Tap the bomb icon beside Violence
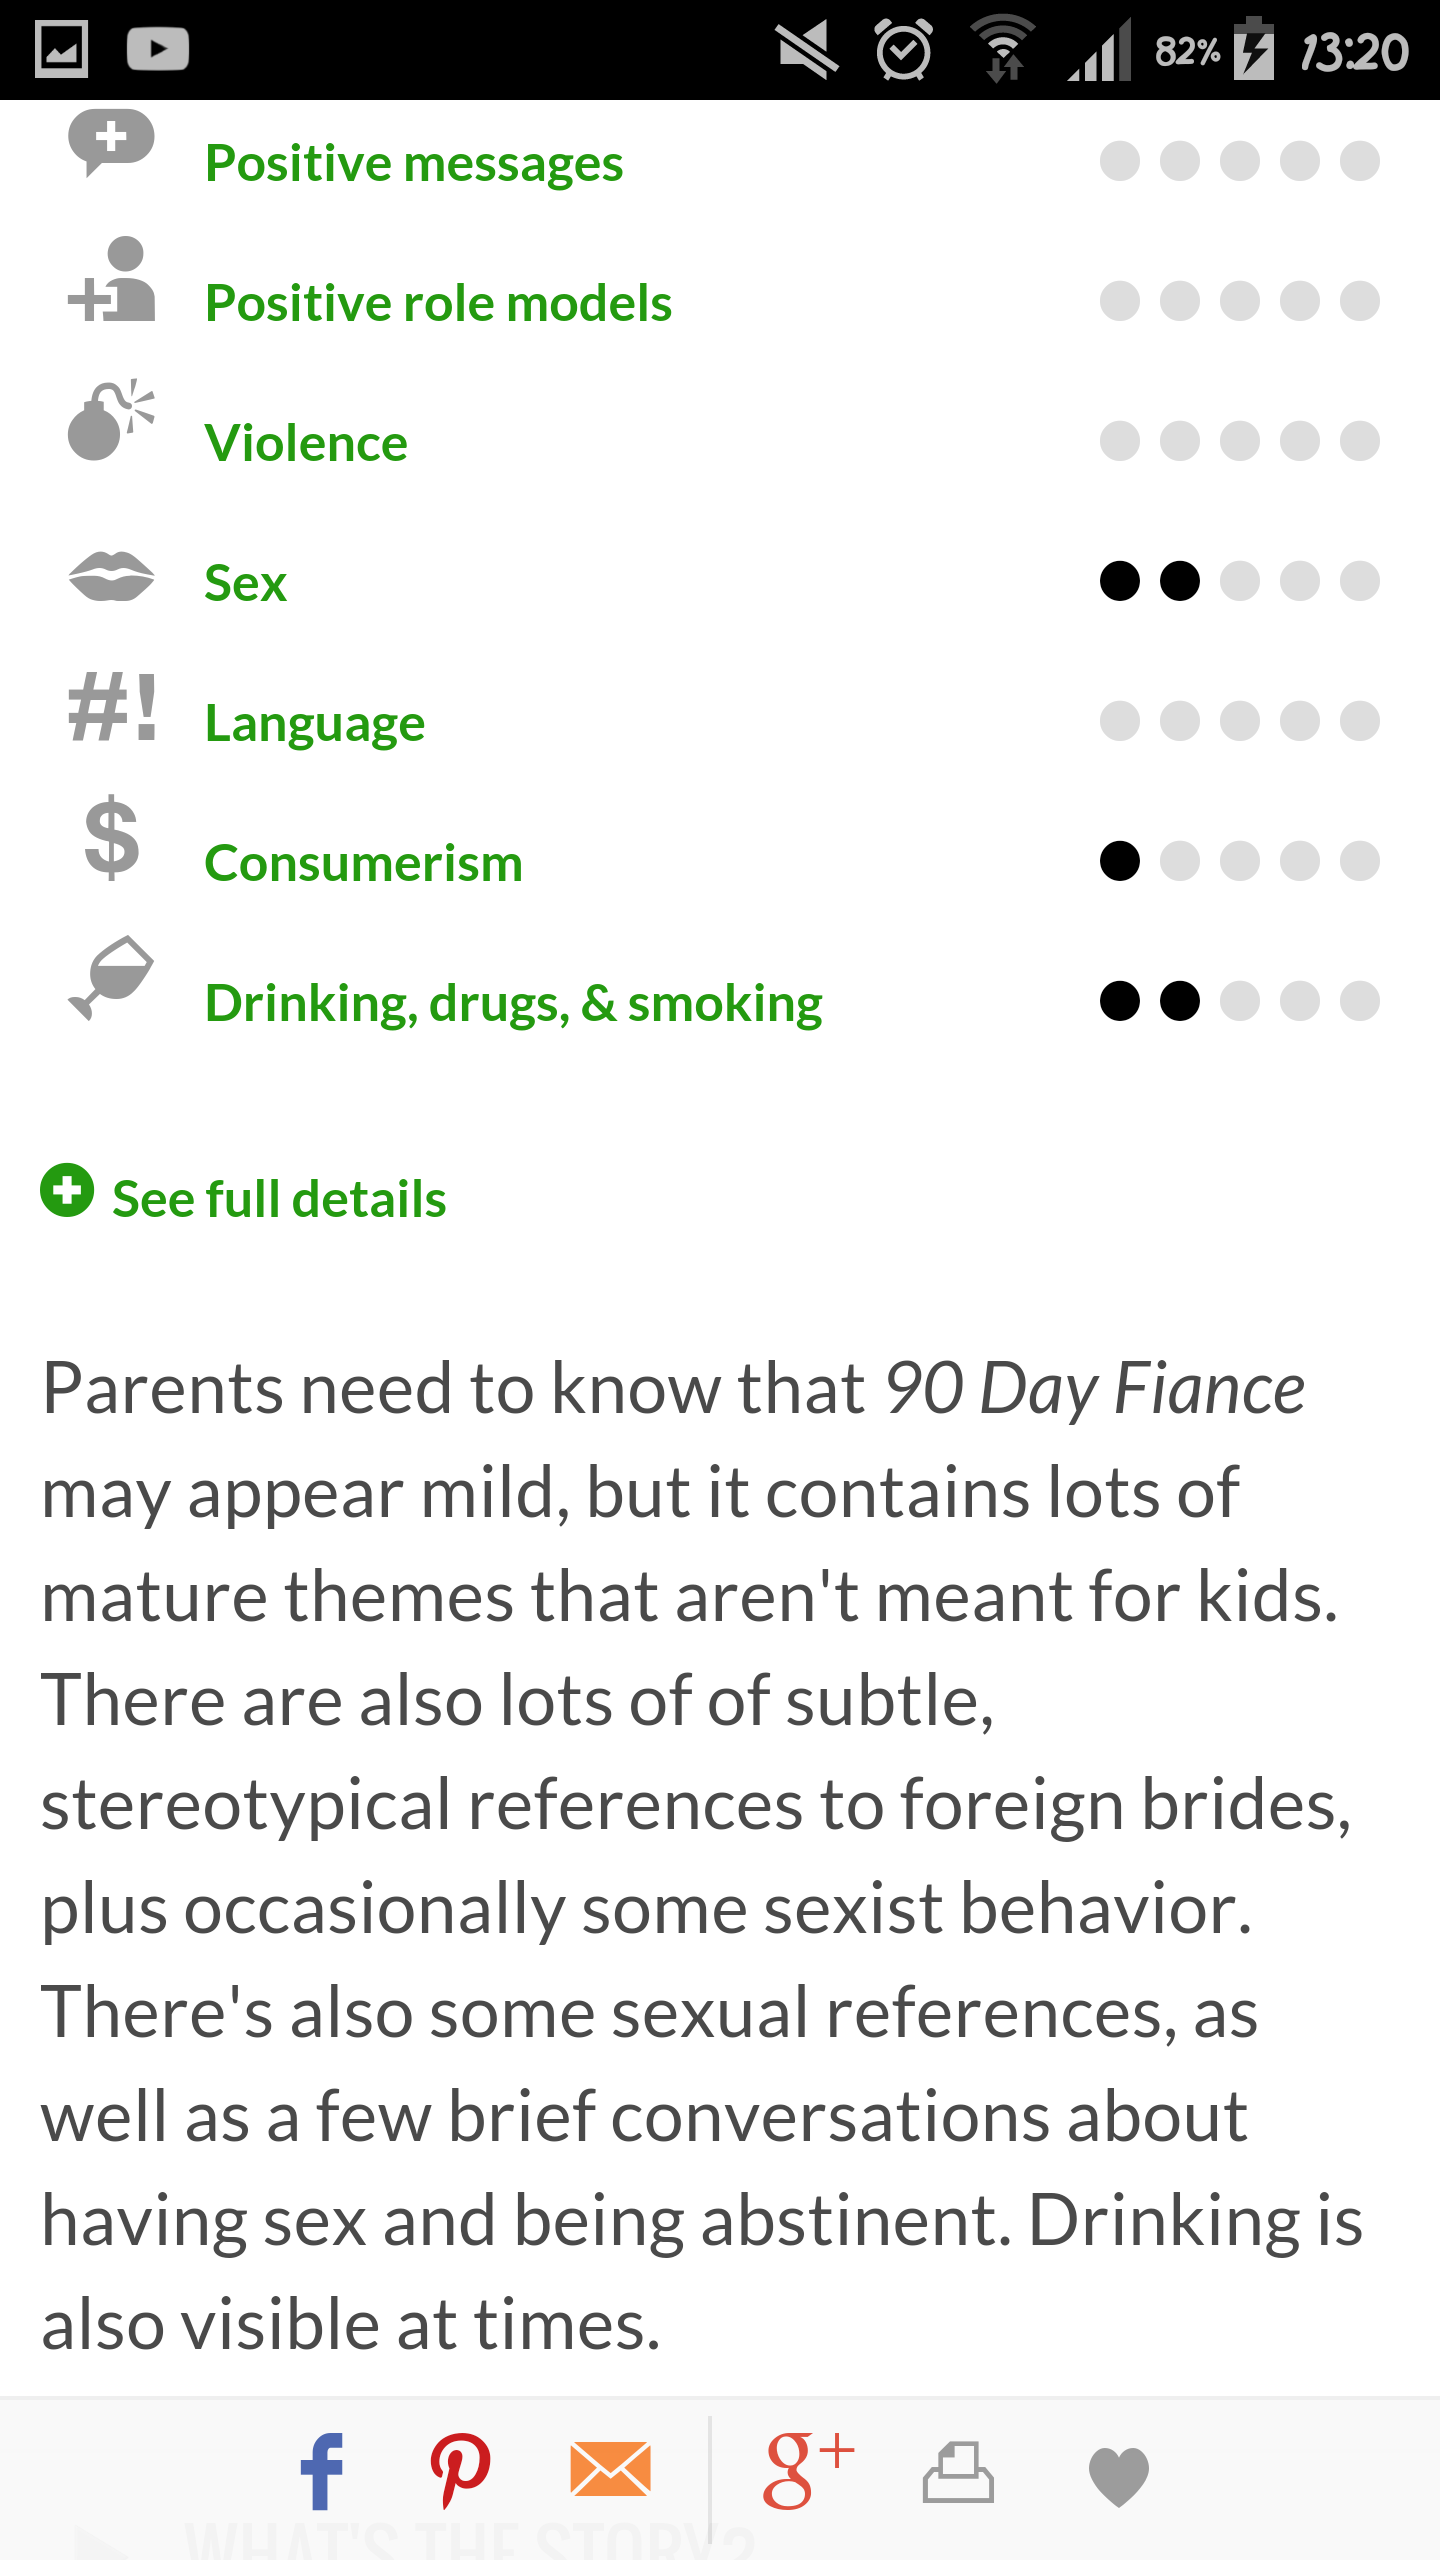 point(111,420)
